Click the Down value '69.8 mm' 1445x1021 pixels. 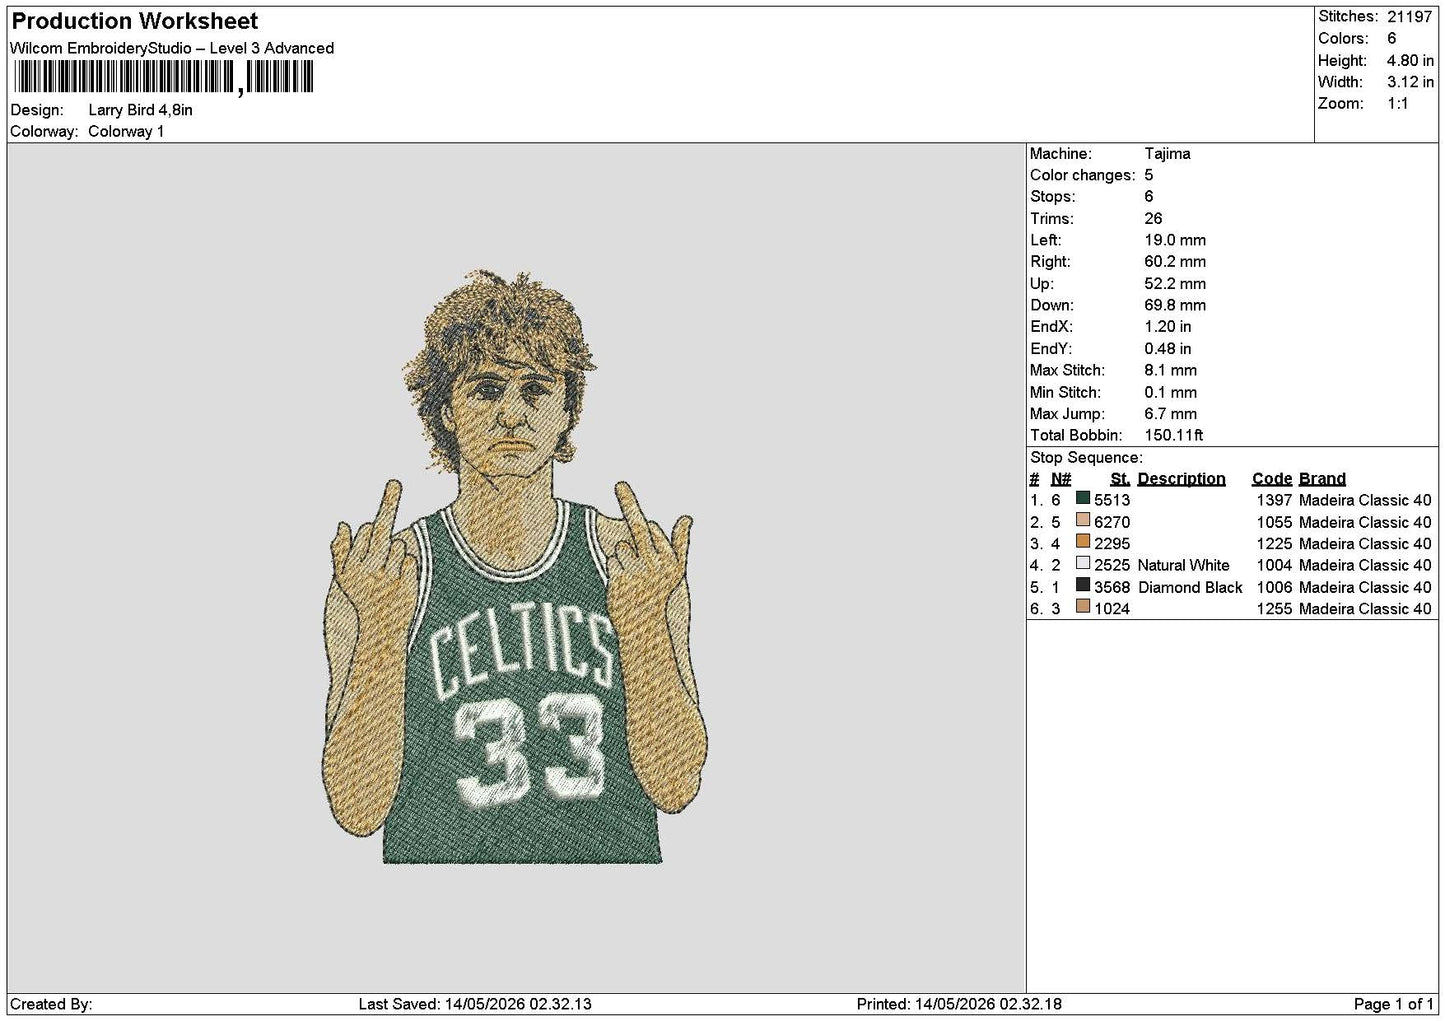1175,305
